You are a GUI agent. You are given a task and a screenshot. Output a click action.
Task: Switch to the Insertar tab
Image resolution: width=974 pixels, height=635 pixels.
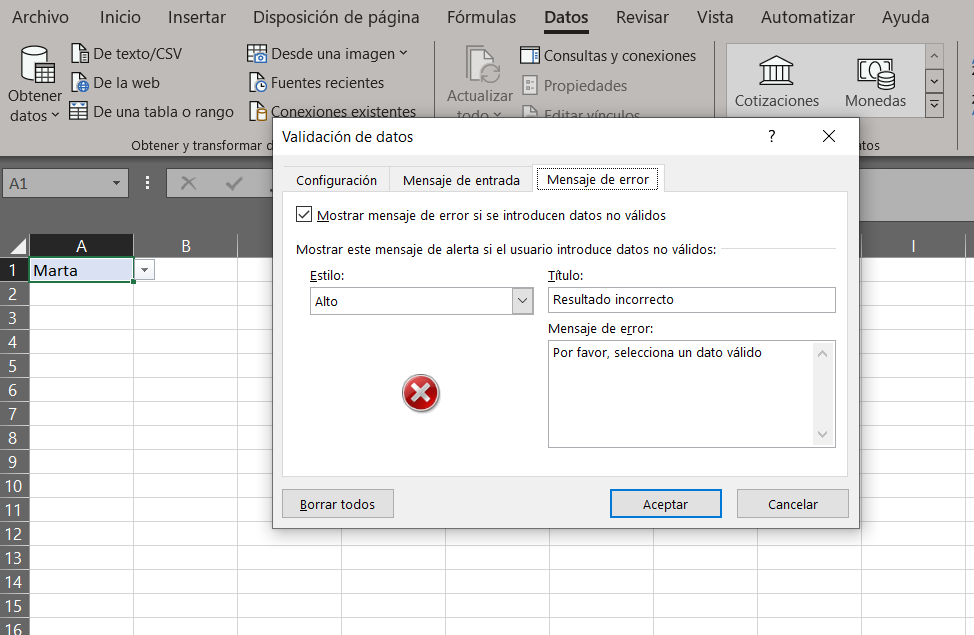(196, 17)
